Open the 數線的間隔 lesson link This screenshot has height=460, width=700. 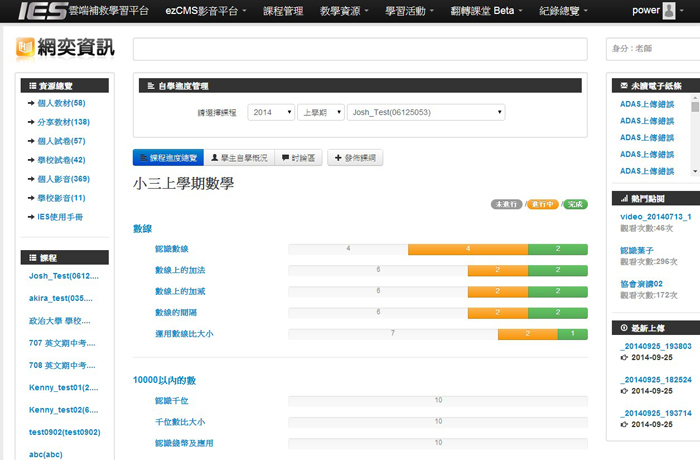coord(176,313)
